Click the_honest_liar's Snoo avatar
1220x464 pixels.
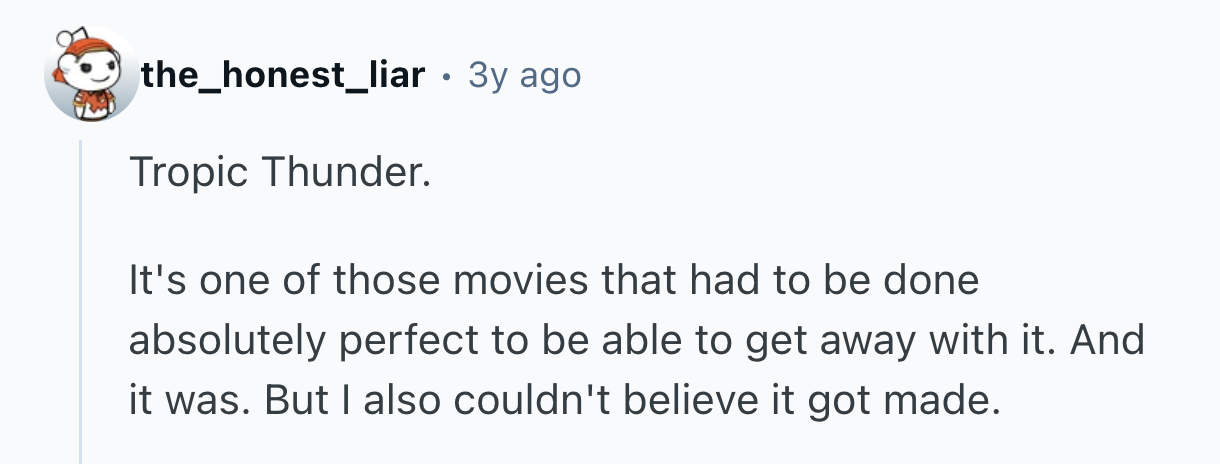(91, 75)
